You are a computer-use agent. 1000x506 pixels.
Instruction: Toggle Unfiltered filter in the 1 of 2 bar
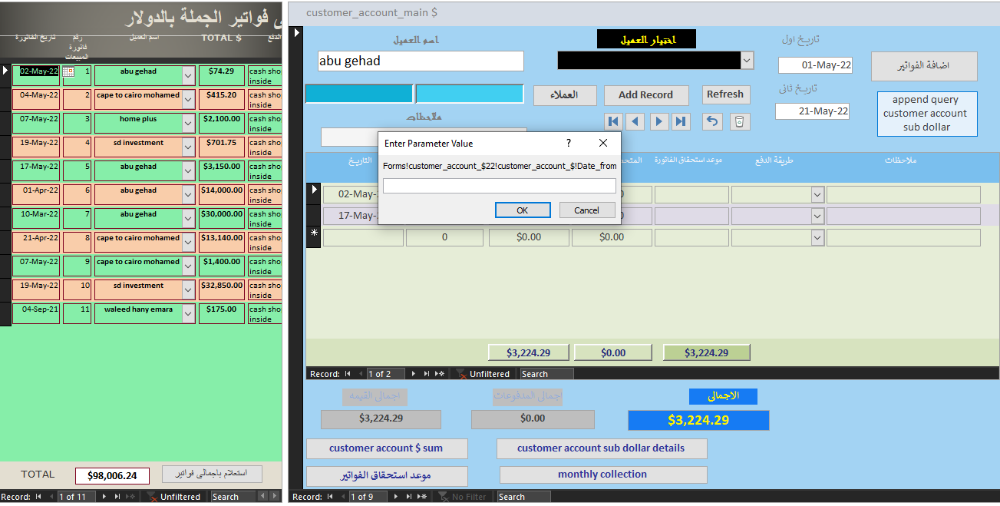pos(482,374)
